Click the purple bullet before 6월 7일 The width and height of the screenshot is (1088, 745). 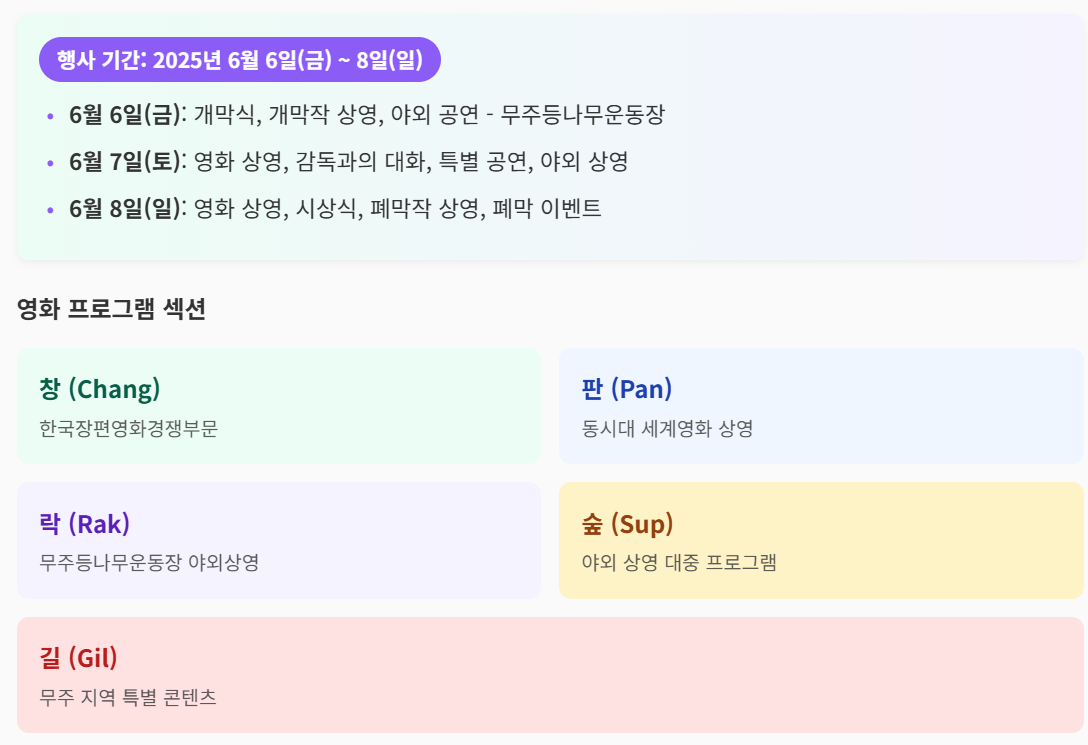(x=50, y=163)
